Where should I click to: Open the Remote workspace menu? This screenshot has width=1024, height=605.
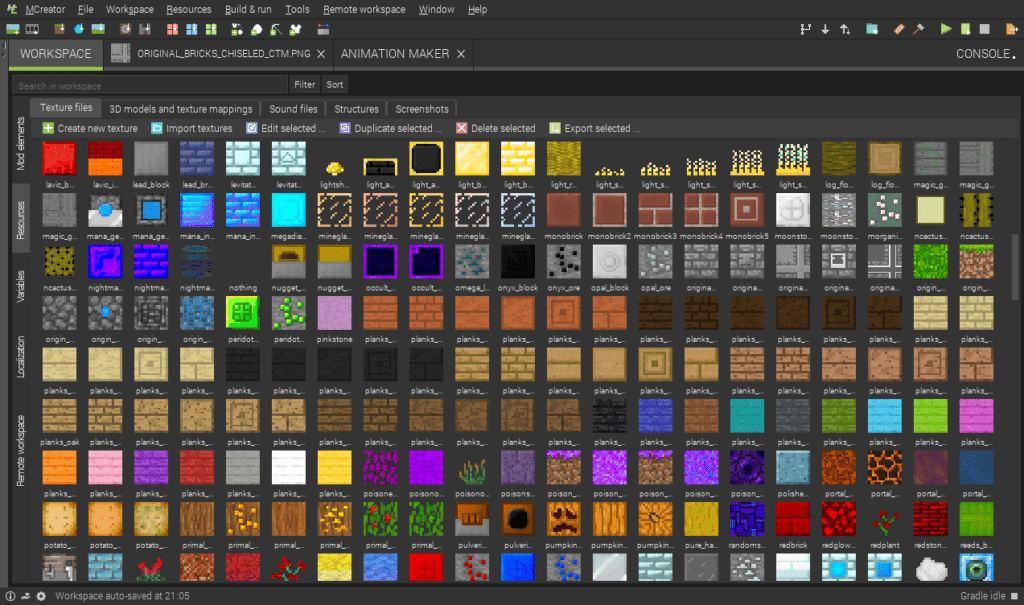point(364,9)
